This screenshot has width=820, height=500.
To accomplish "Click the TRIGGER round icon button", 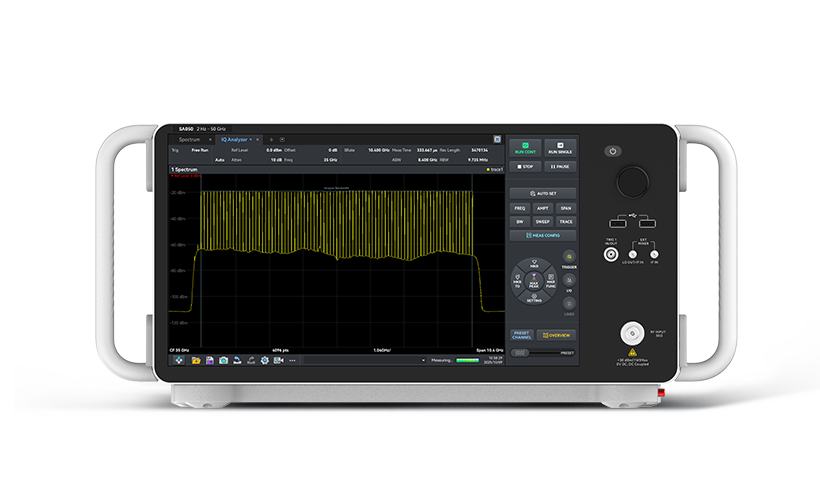I will (569, 256).
